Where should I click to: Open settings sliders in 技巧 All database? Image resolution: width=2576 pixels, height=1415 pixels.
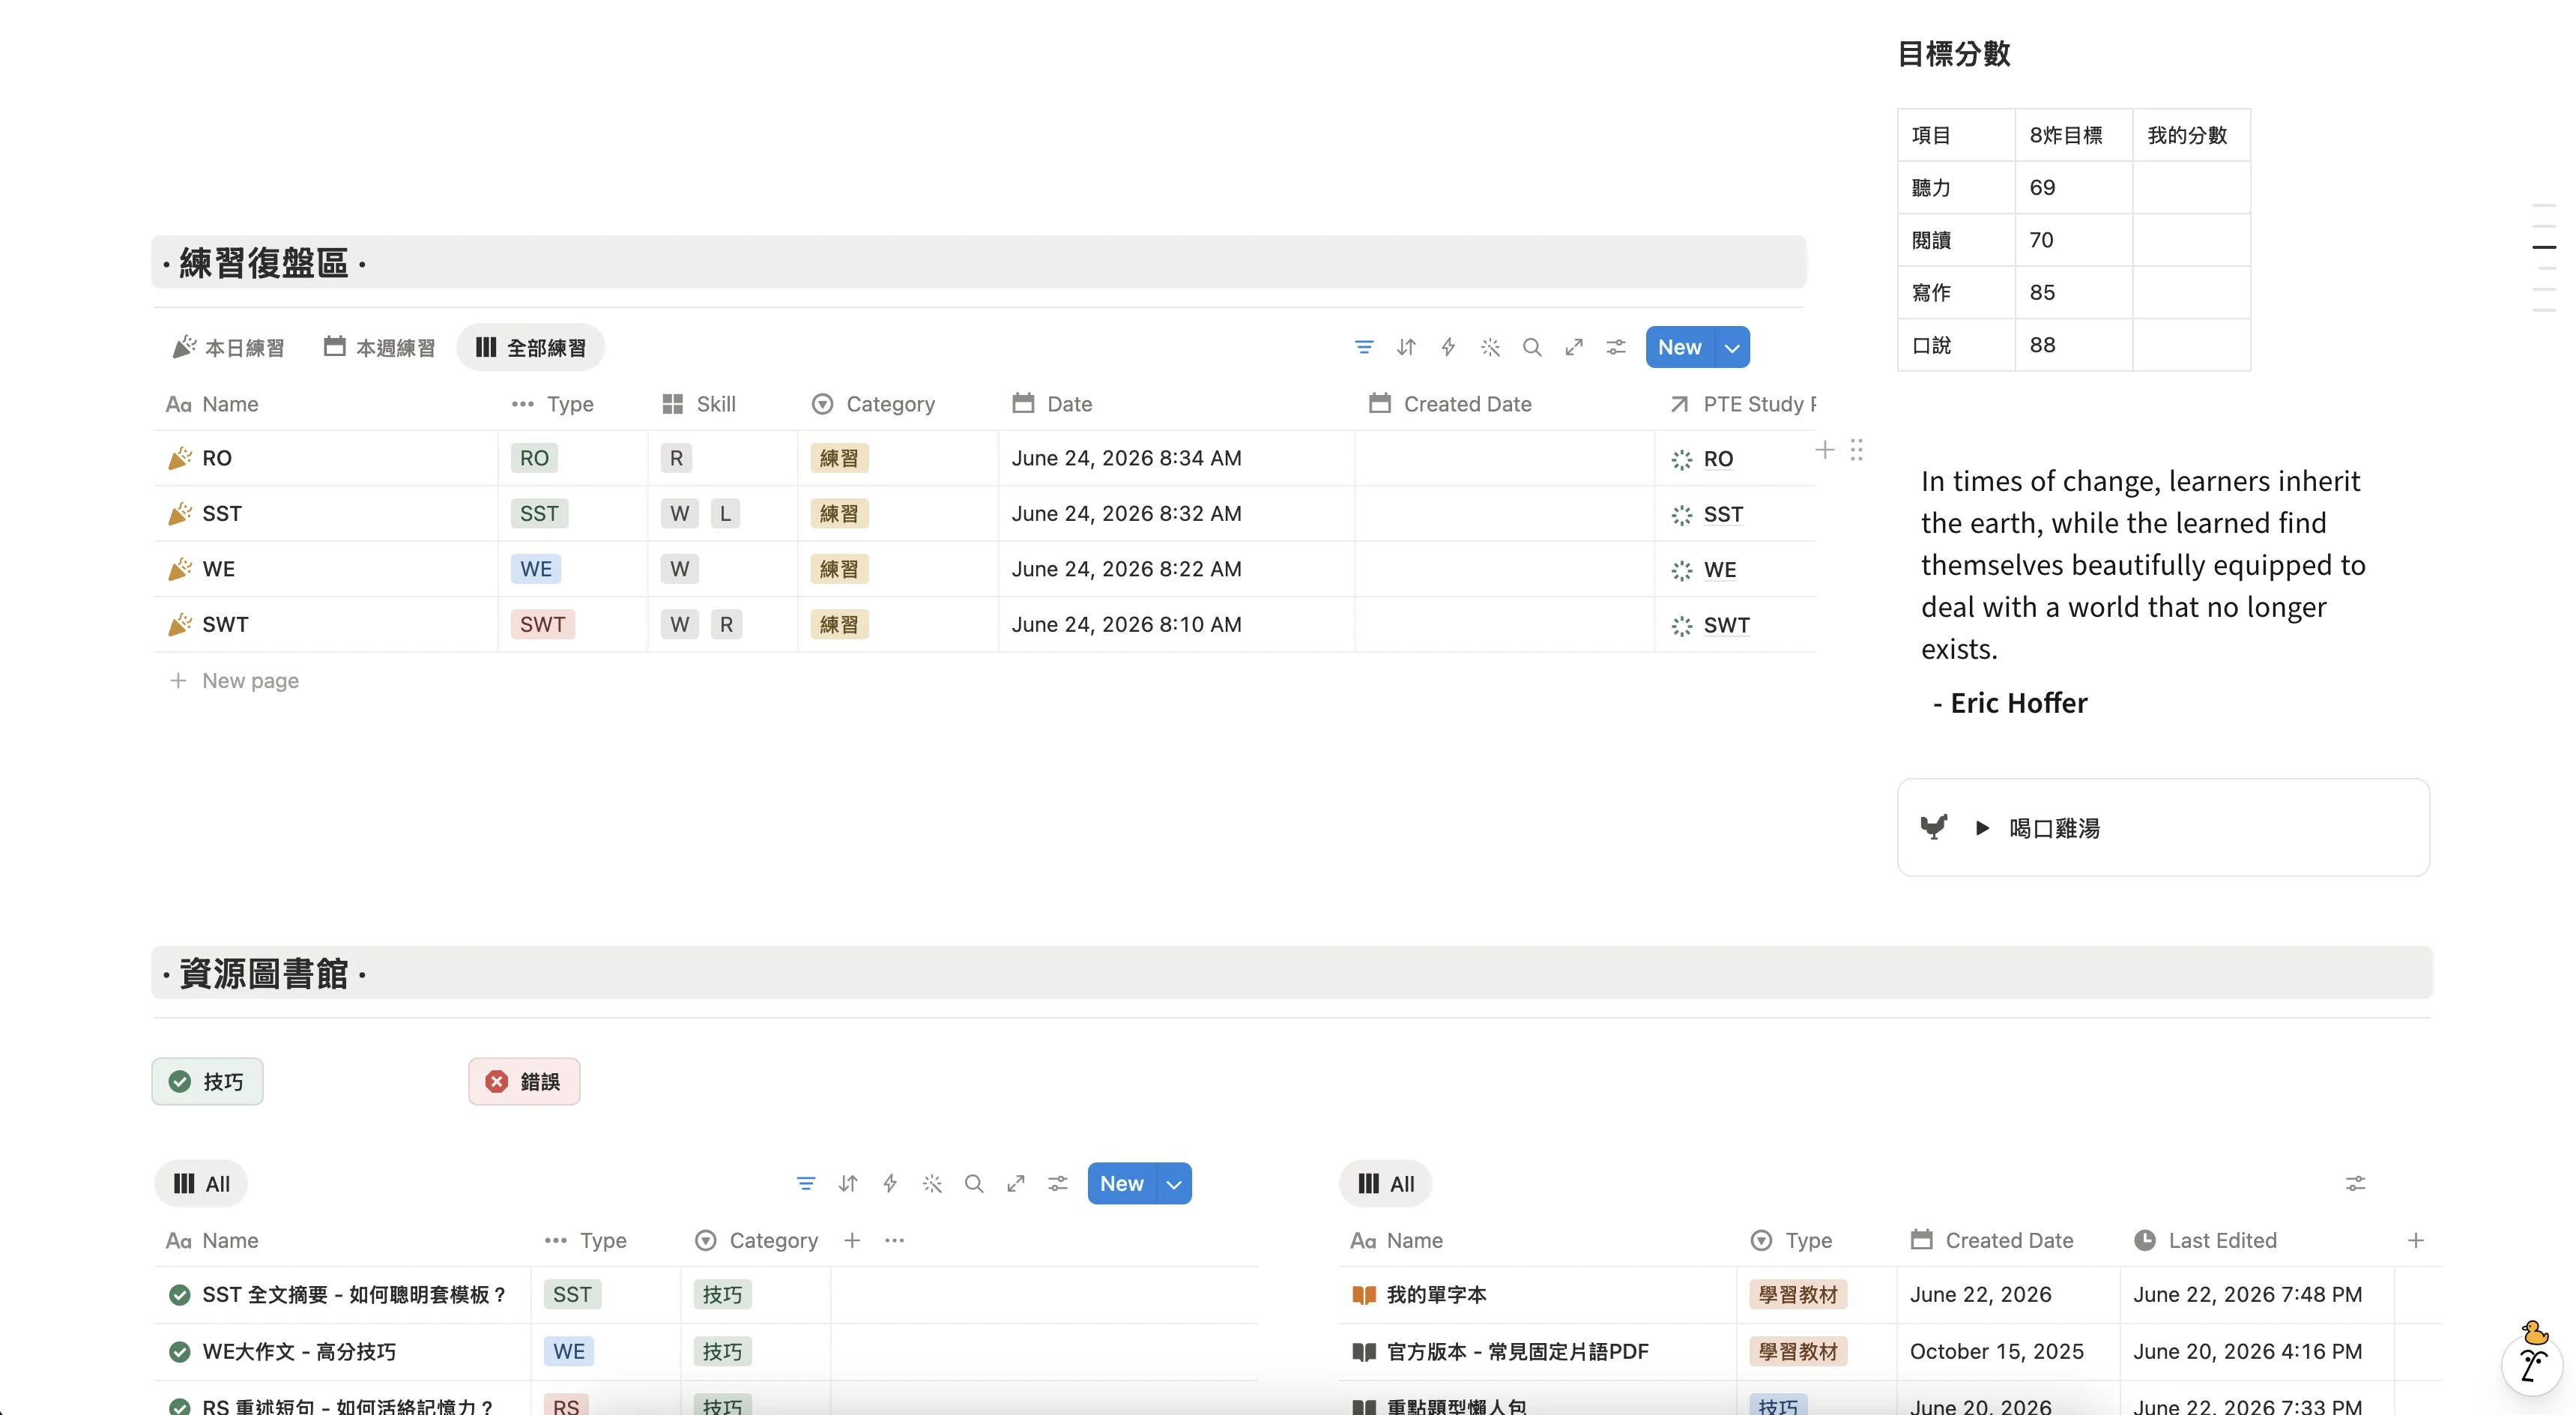(x=1058, y=1184)
